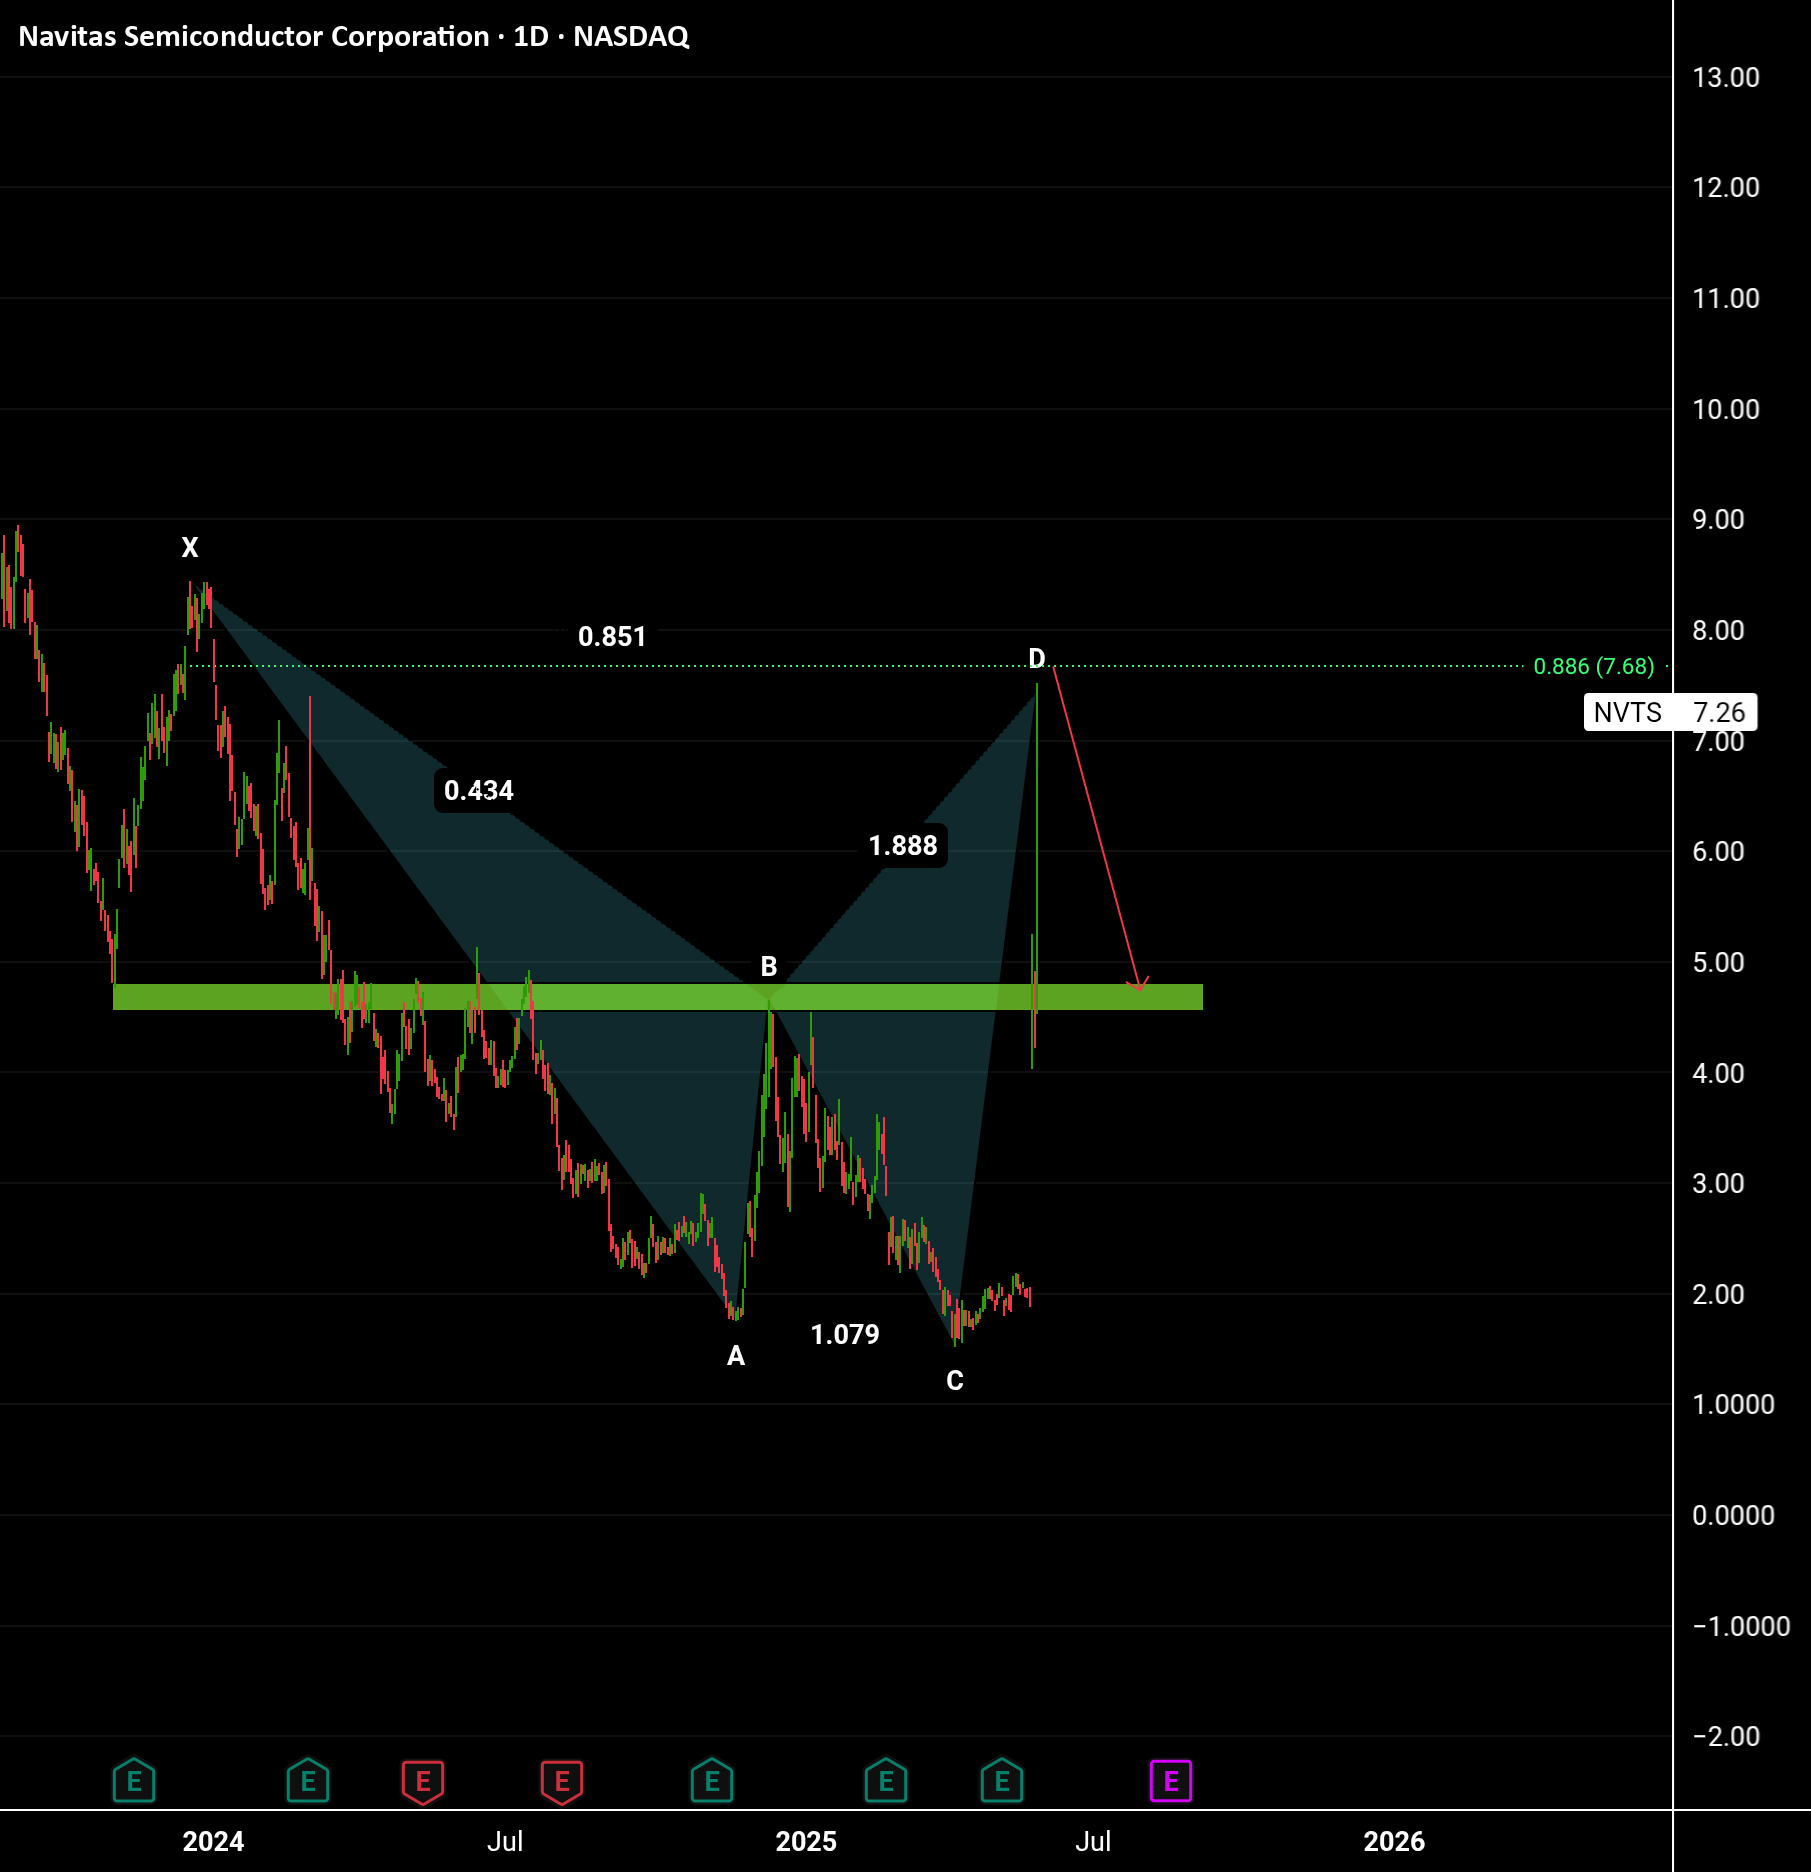Select pattern point X label
Image resolution: width=1811 pixels, height=1872 pixels.
coord(190,547)
